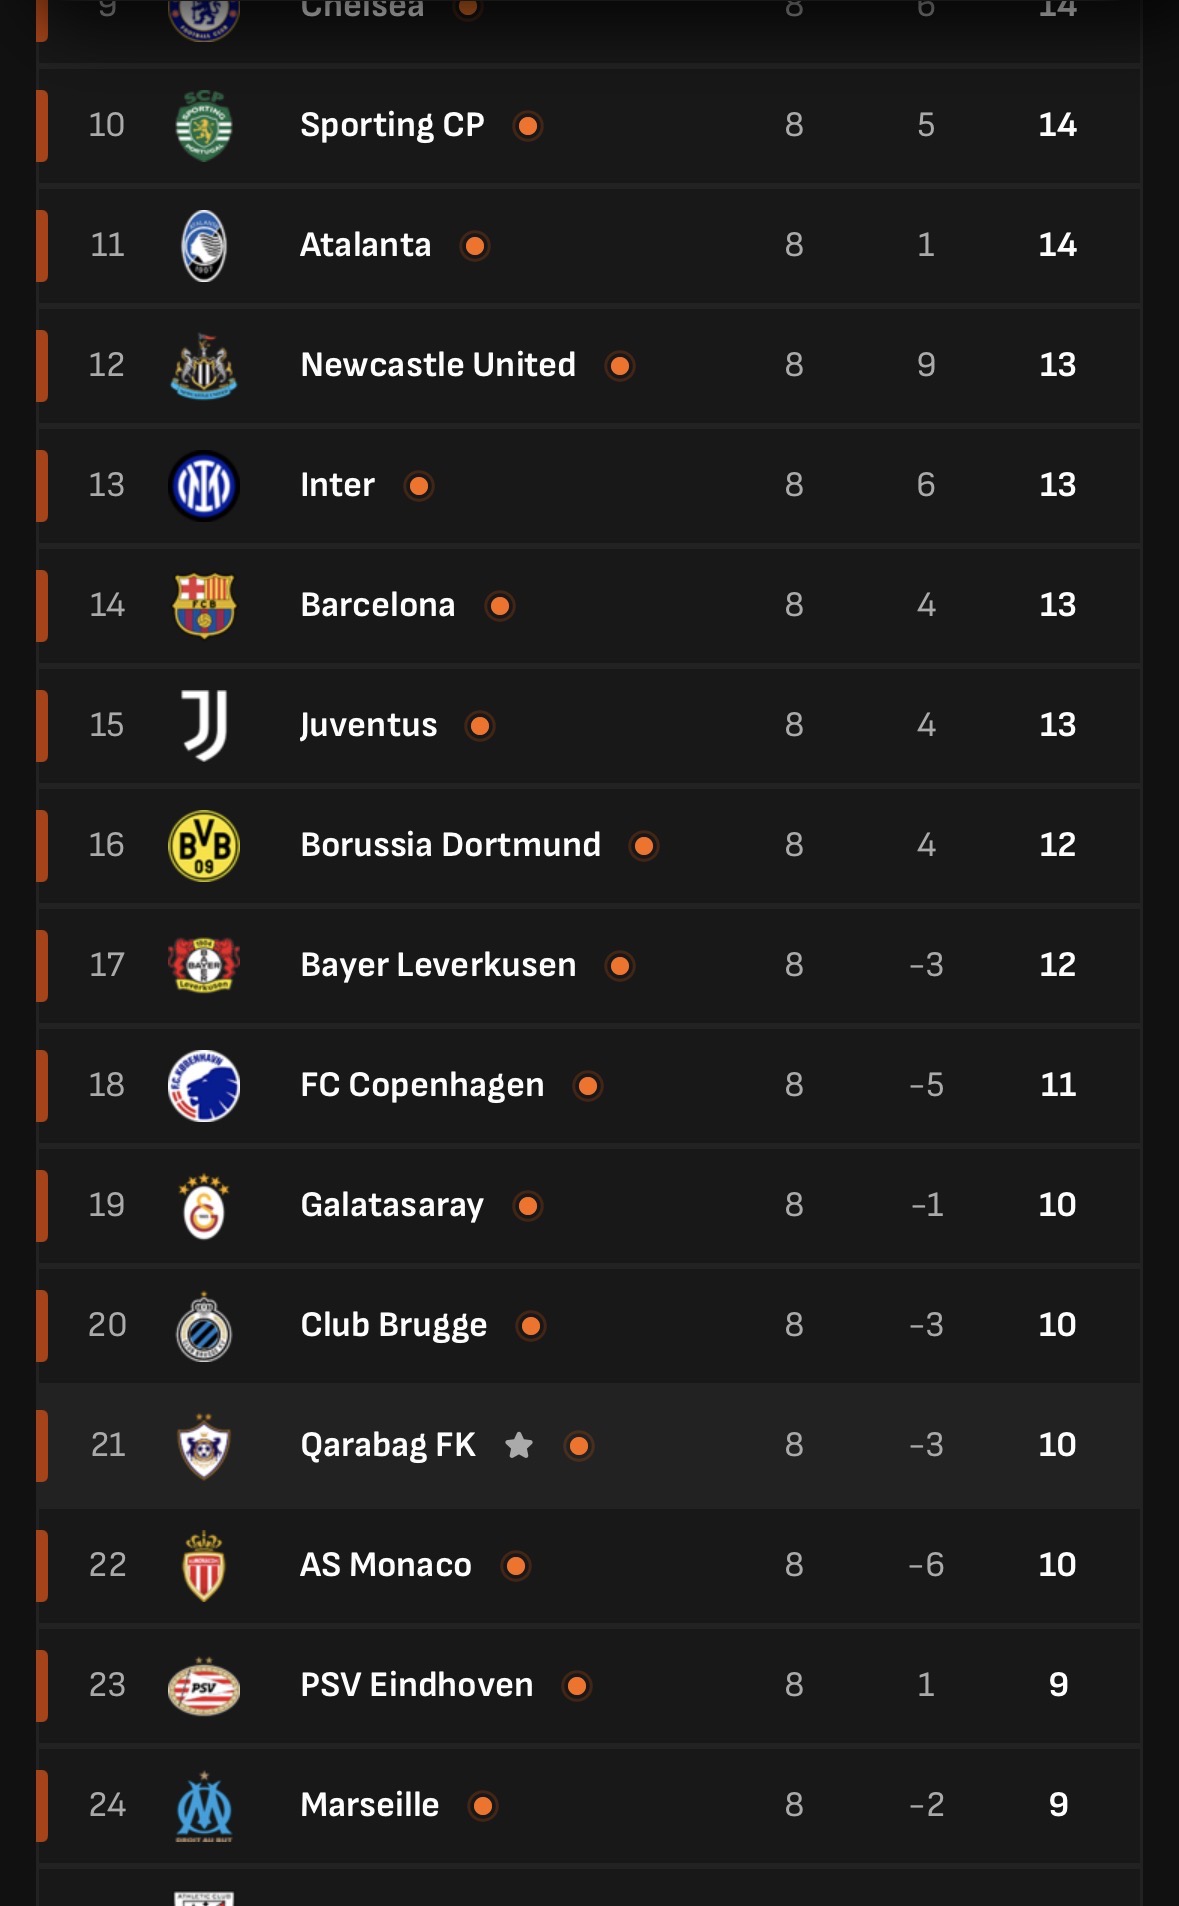The width and height of the screenshot is (1179, 1906).
Task: Open the Club Brugge team name link
Action: 394,1325
